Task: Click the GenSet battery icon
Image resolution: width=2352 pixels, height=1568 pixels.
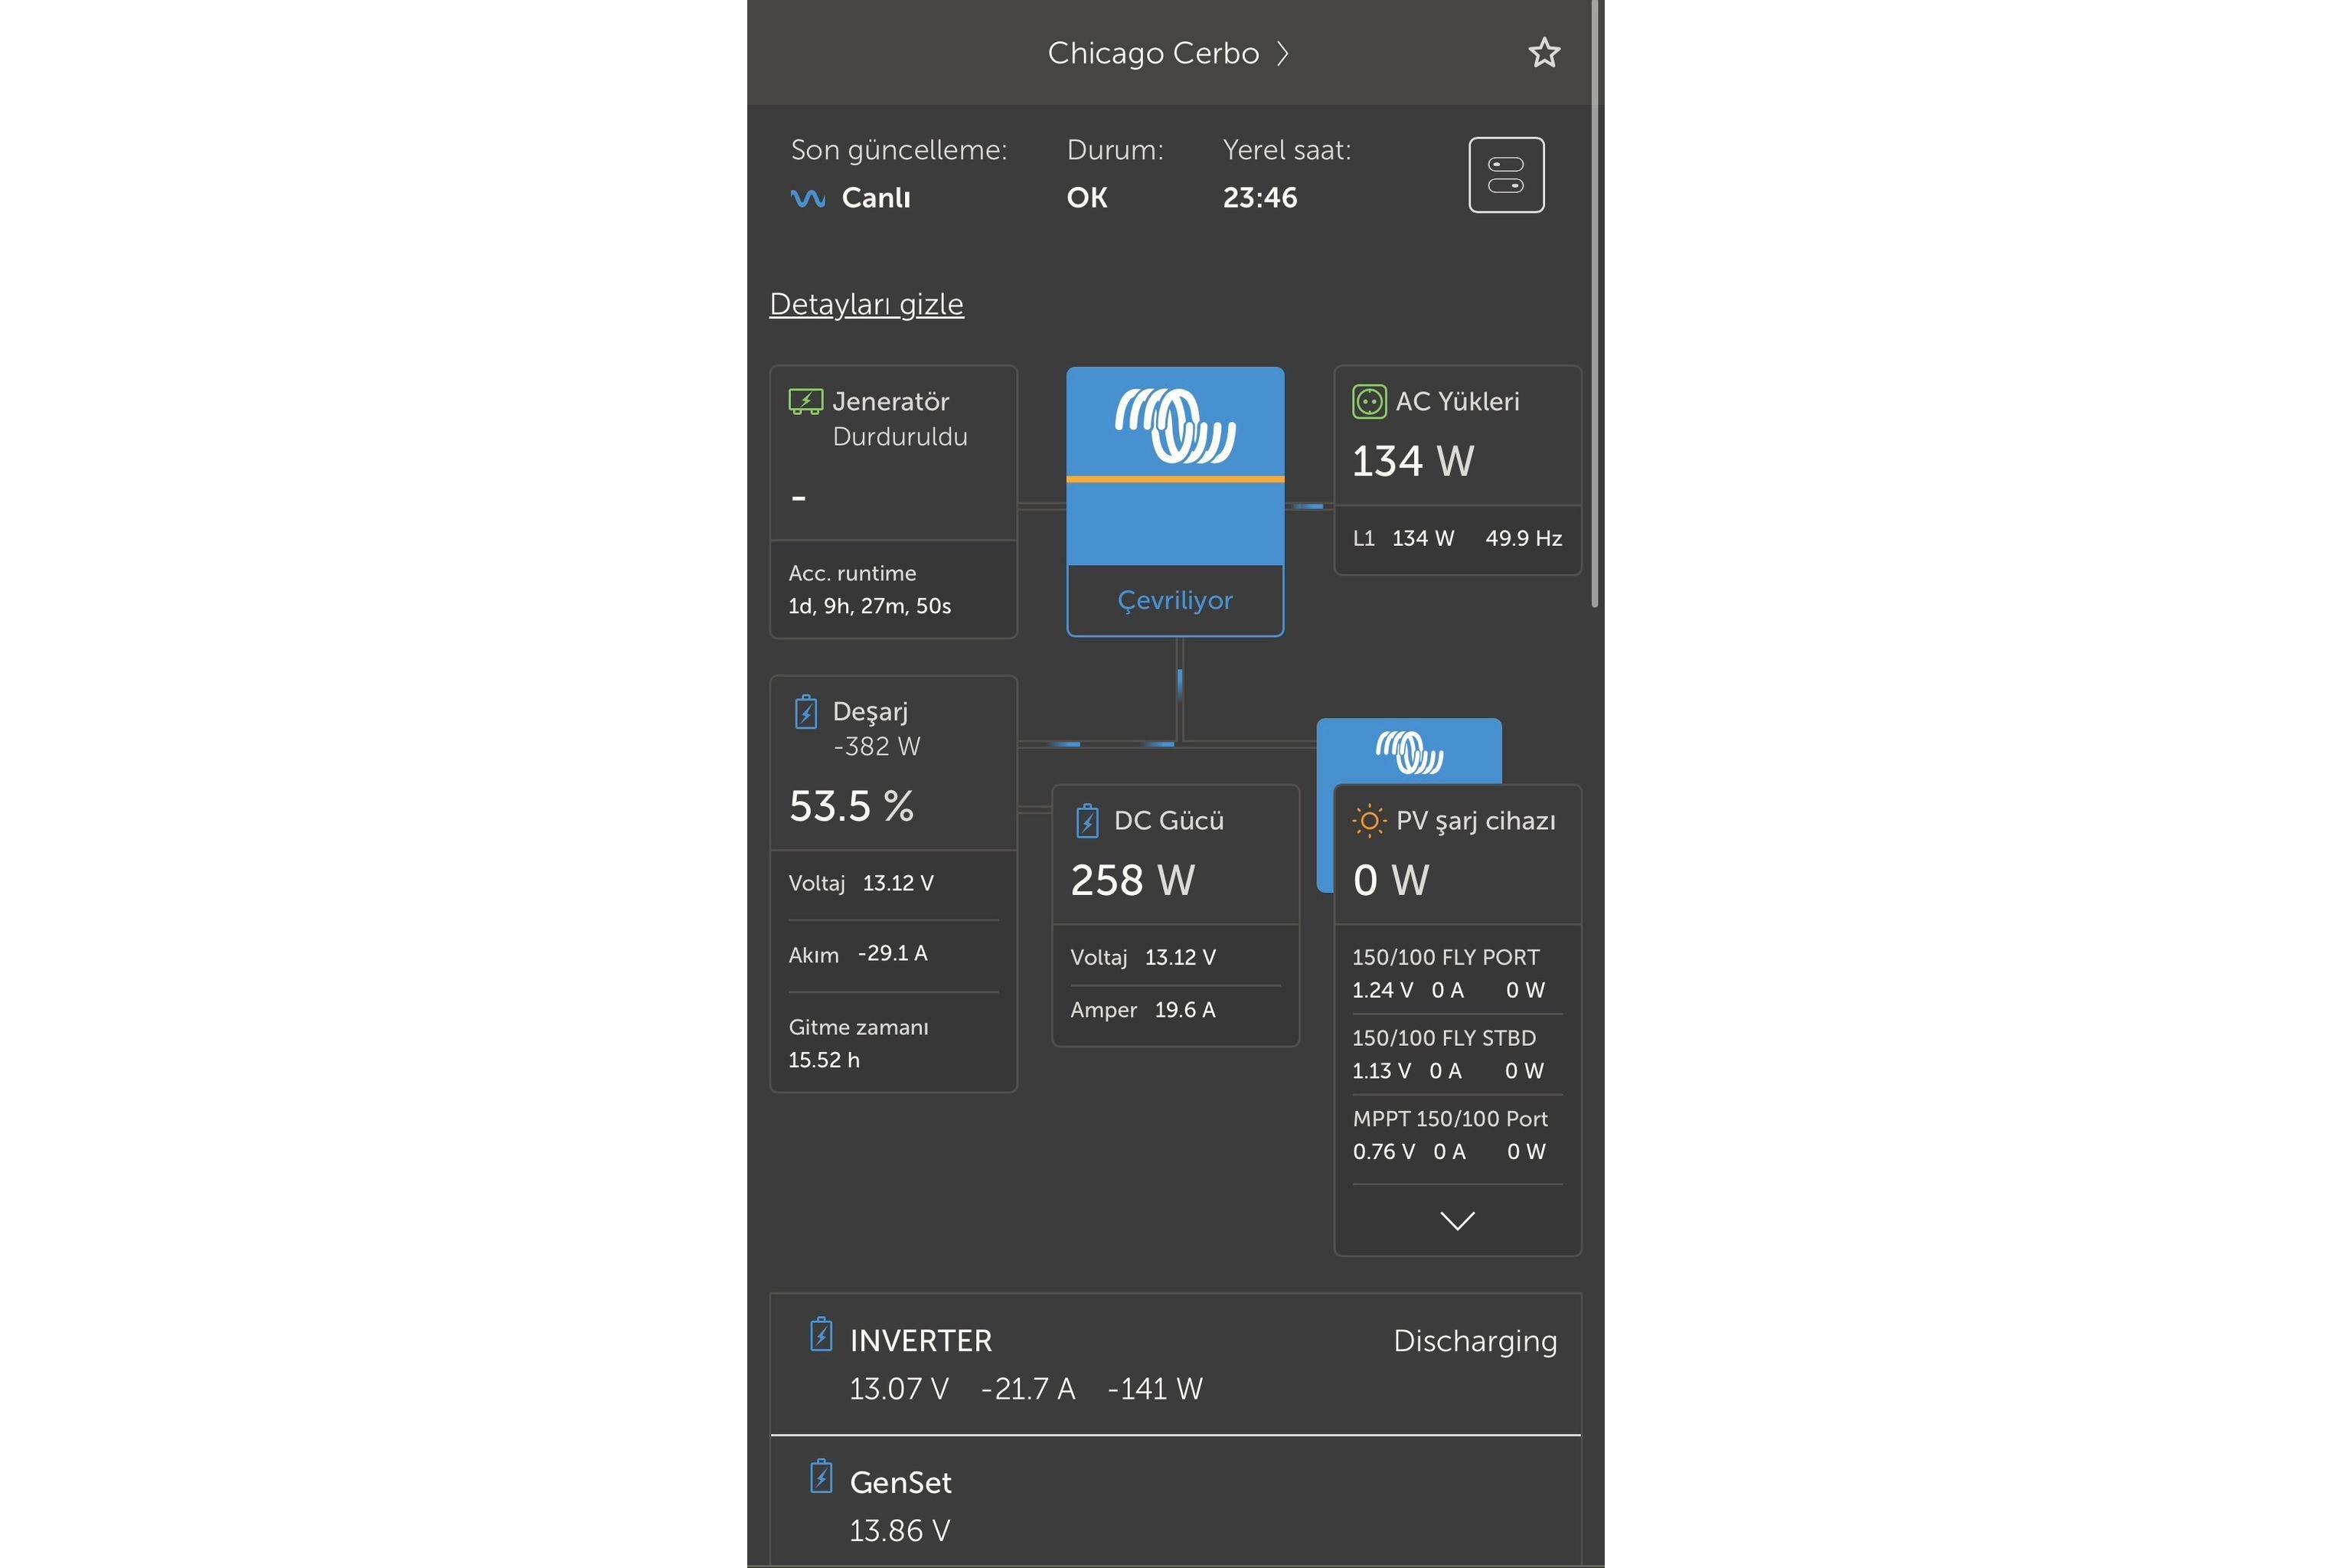Action: tap(821, 1477)
